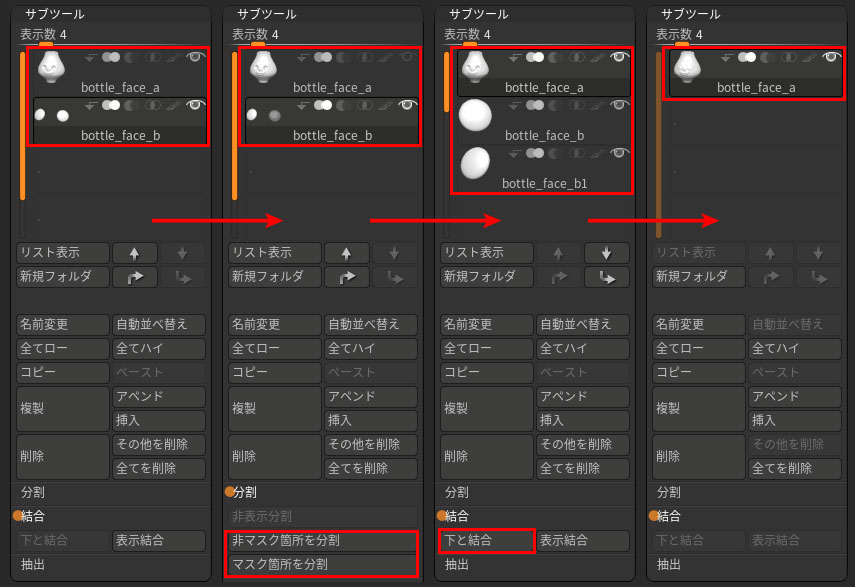855x587 pixels.
Task: Click orange subtool scrollbar in third panel
Action: [x=447, y=82]
